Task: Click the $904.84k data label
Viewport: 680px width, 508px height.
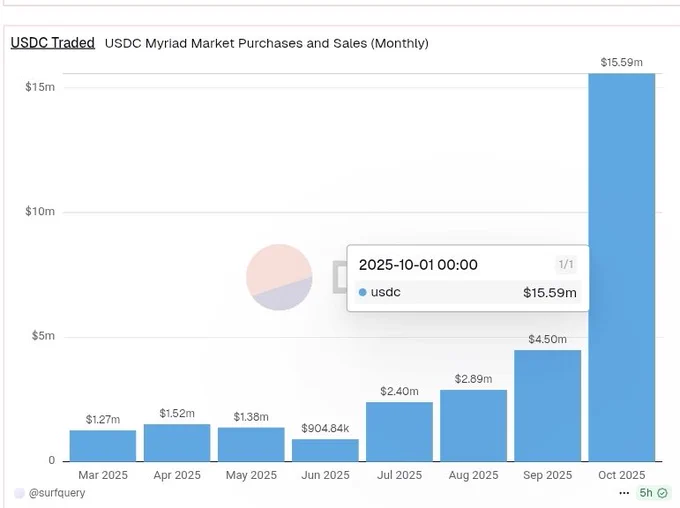Action: click(325, 429)
